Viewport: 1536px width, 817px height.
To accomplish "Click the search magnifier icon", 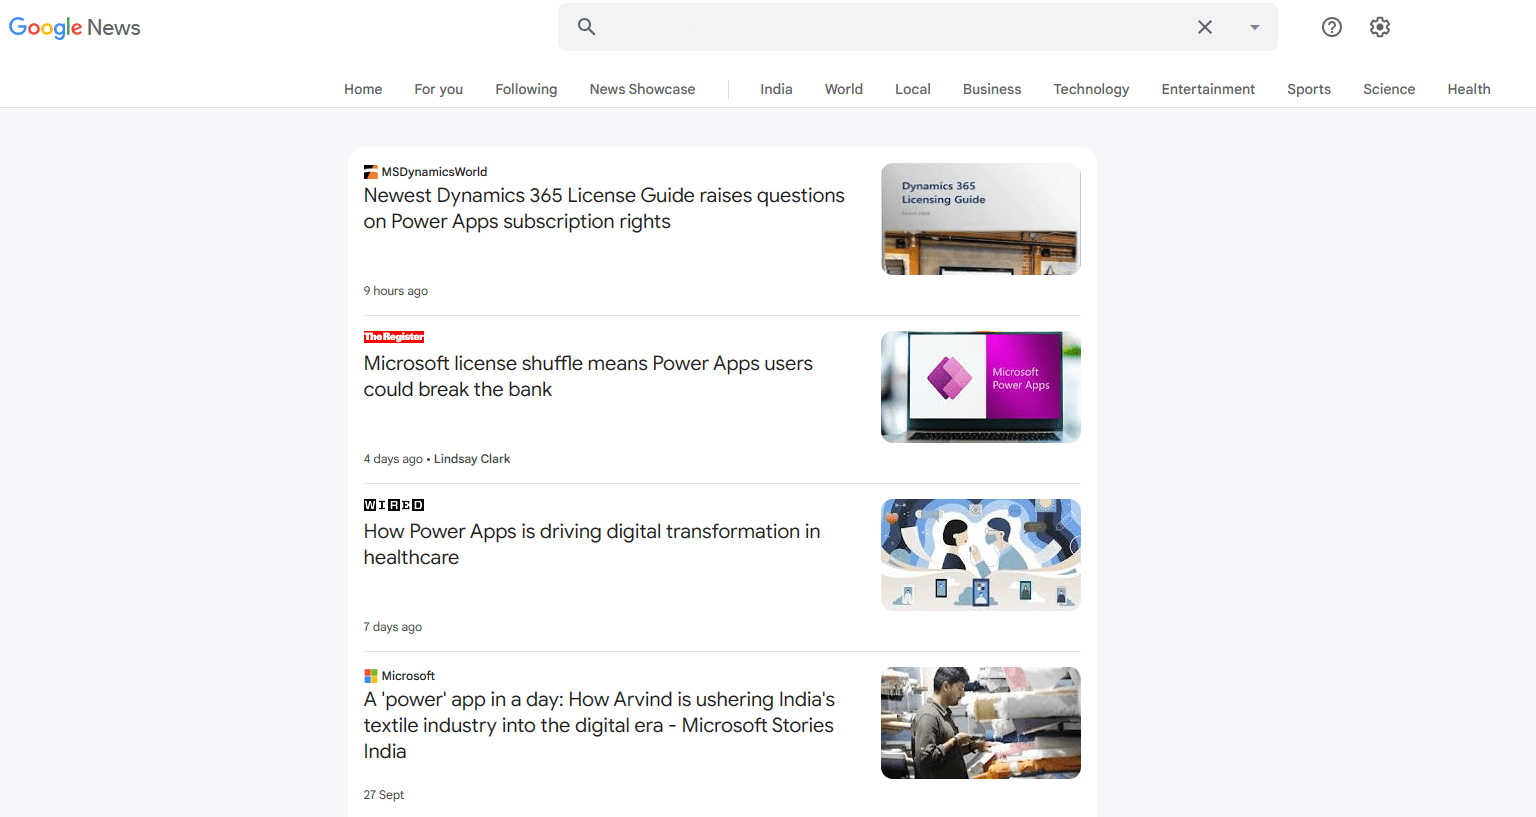I will click(586, 27).
